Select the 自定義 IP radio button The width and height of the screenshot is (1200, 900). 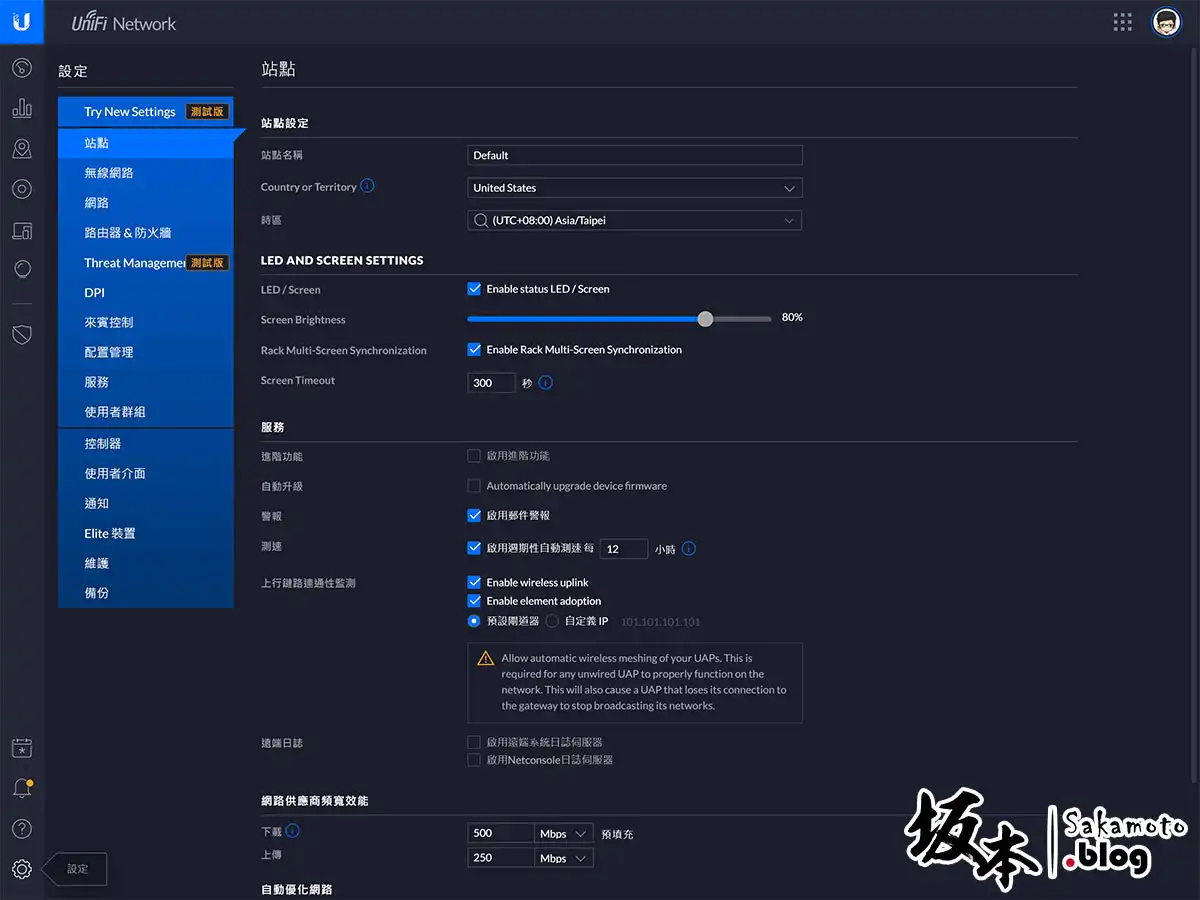click(553, 621)
